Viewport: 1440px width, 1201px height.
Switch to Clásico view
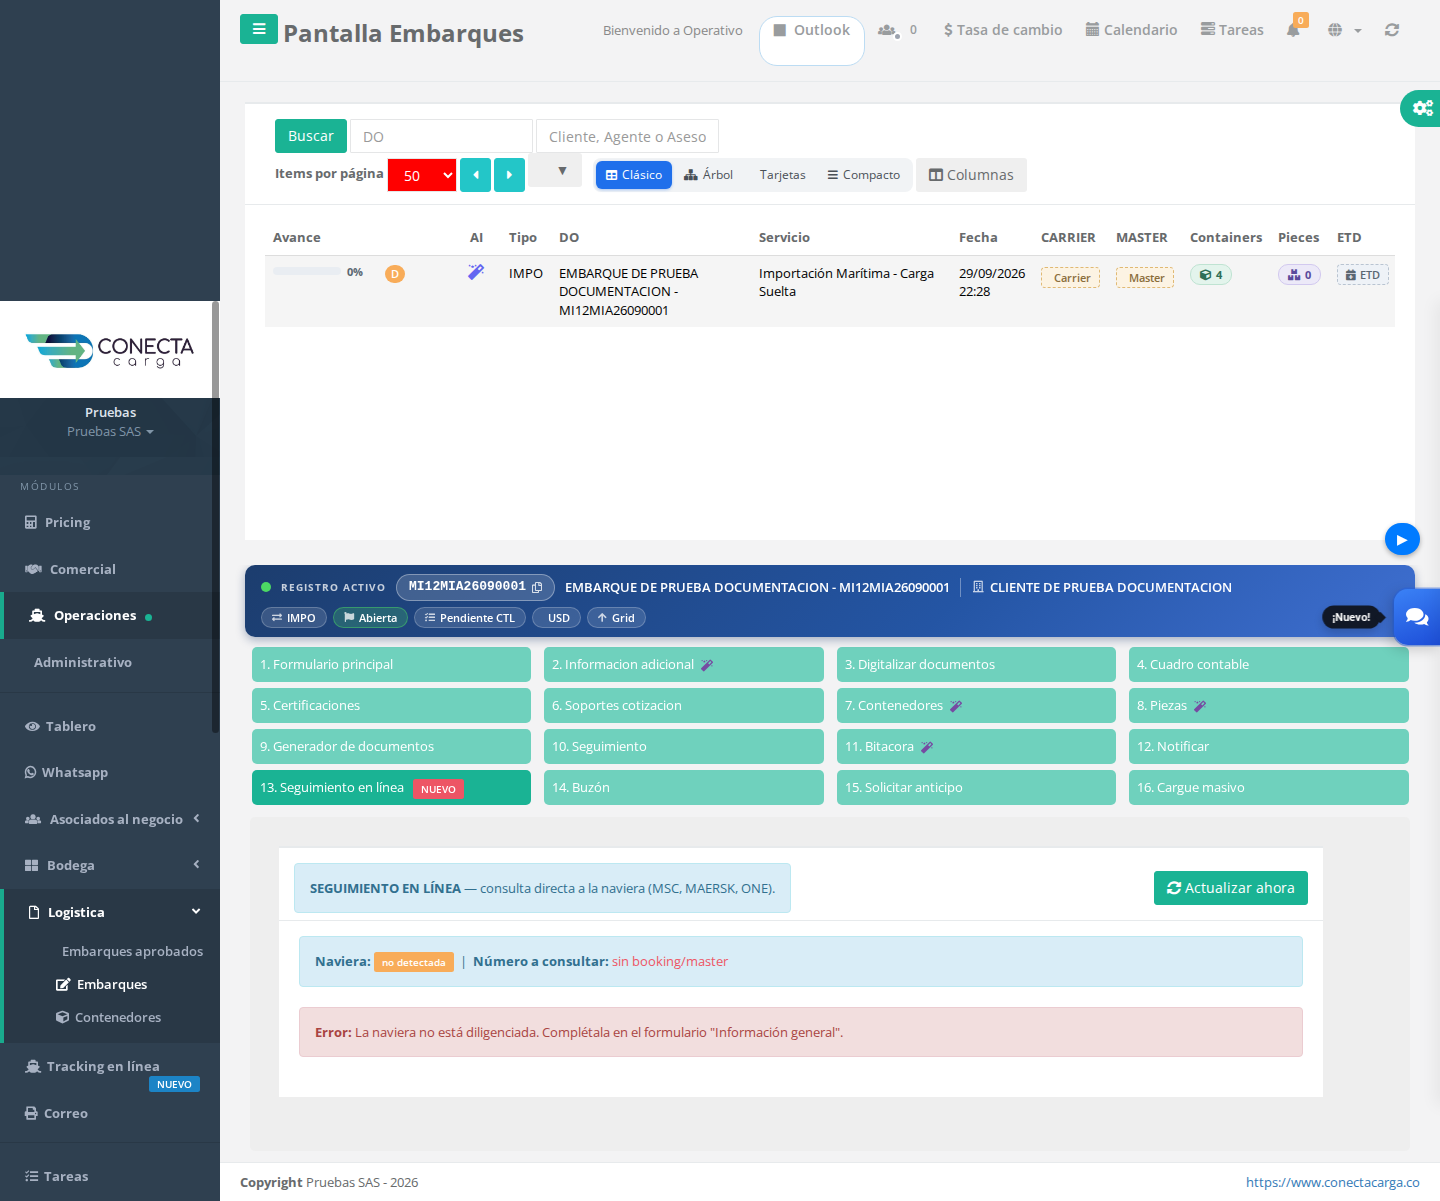[x=634, y=175]
